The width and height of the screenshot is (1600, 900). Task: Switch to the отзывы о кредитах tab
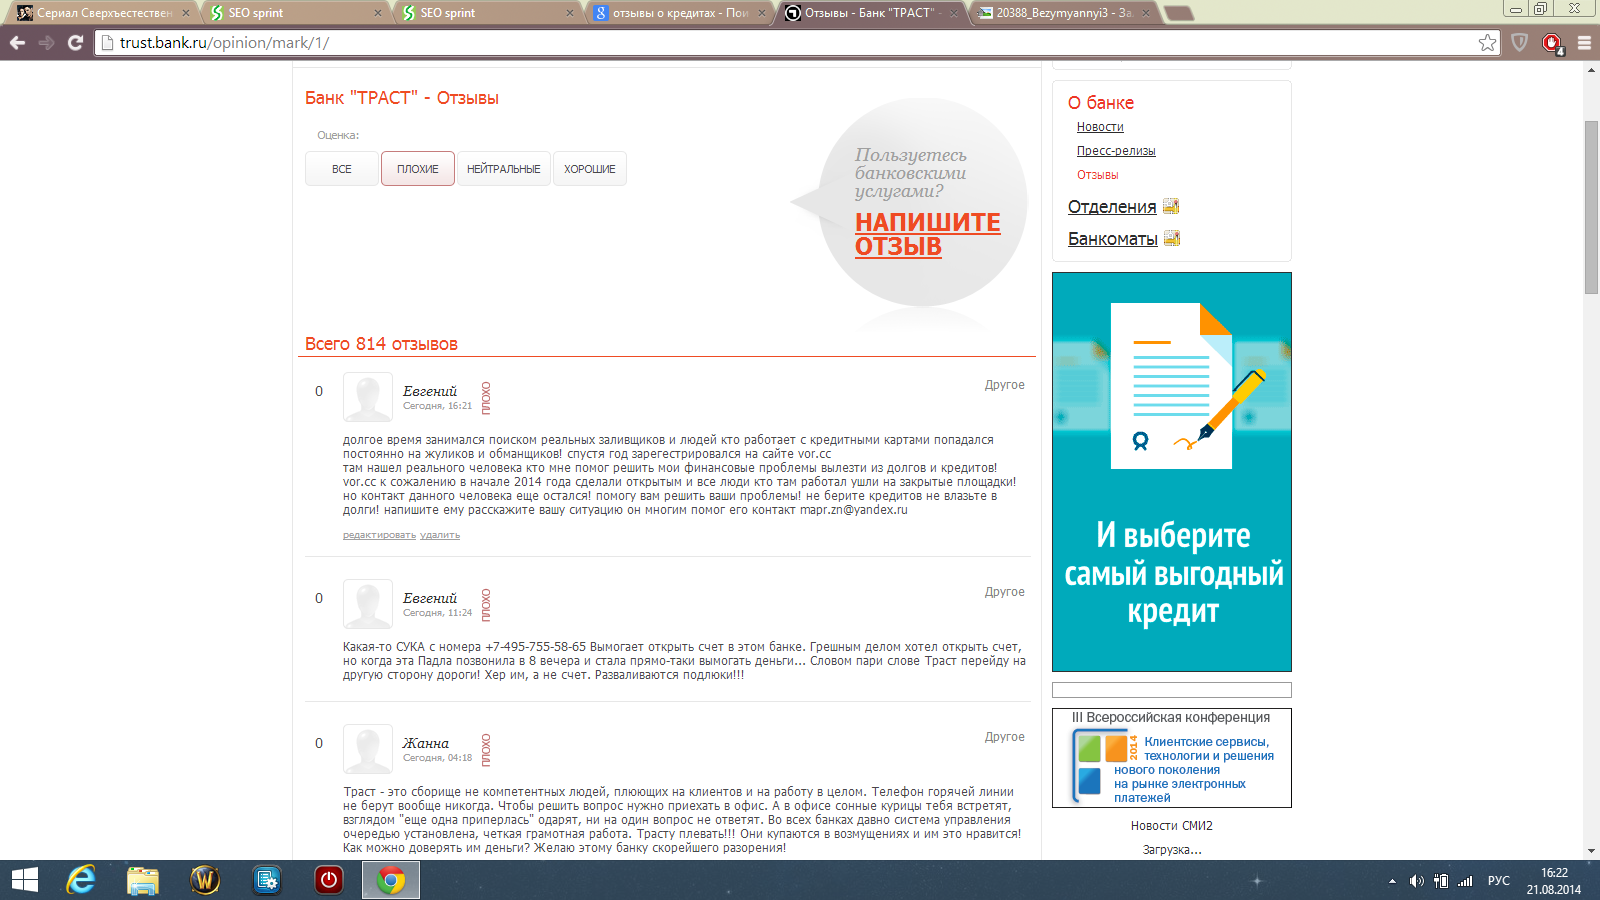click(678, 13)
